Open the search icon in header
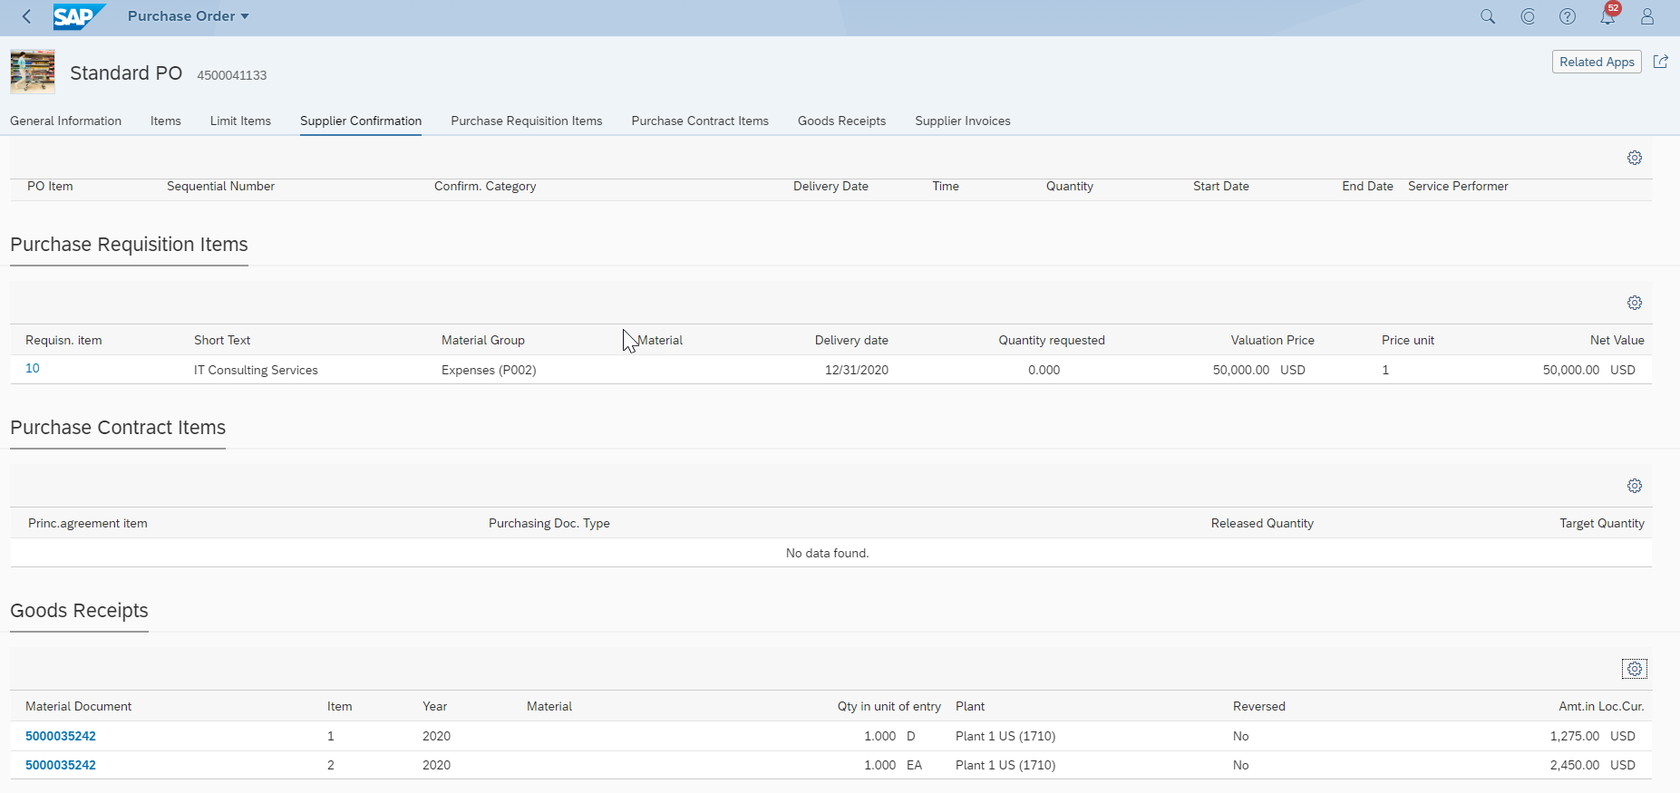 point(1488,16)
